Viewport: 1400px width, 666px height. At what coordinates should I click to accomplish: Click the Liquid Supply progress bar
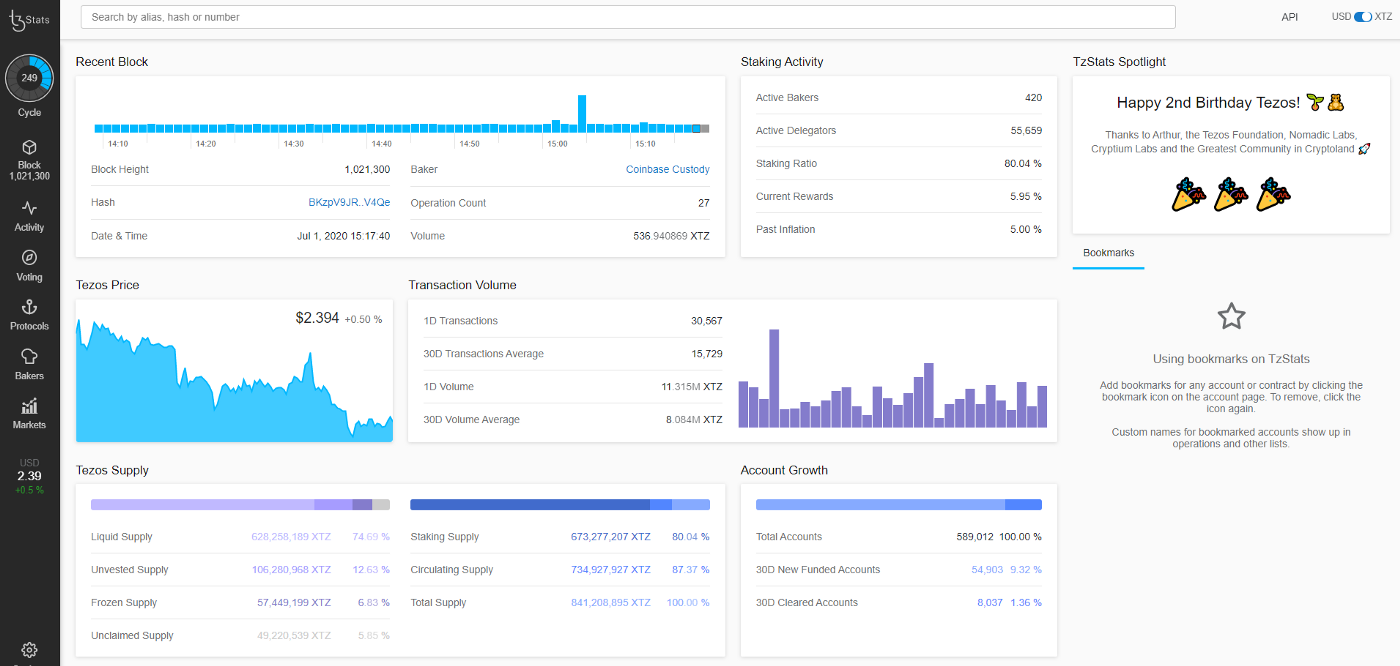240,505
